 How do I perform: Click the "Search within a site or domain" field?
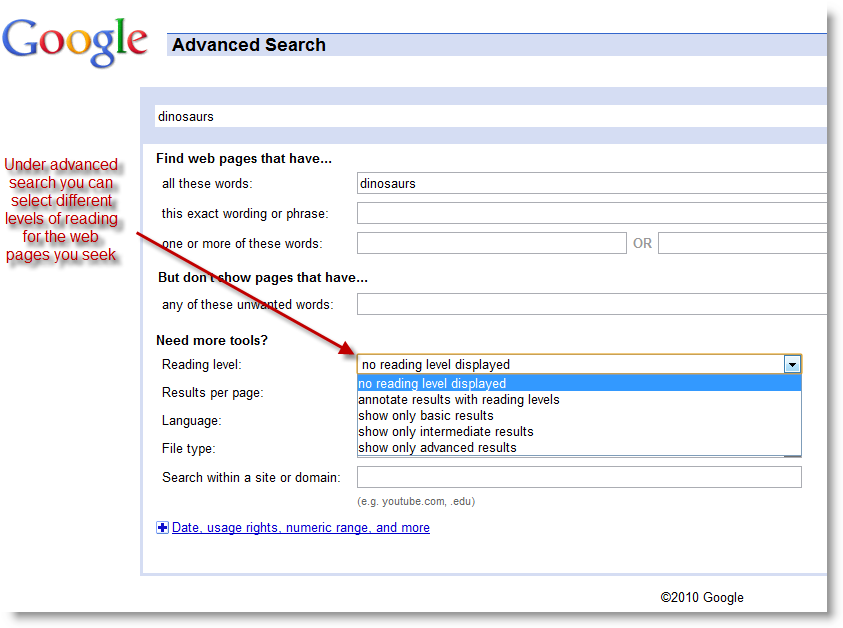[578, 476]
